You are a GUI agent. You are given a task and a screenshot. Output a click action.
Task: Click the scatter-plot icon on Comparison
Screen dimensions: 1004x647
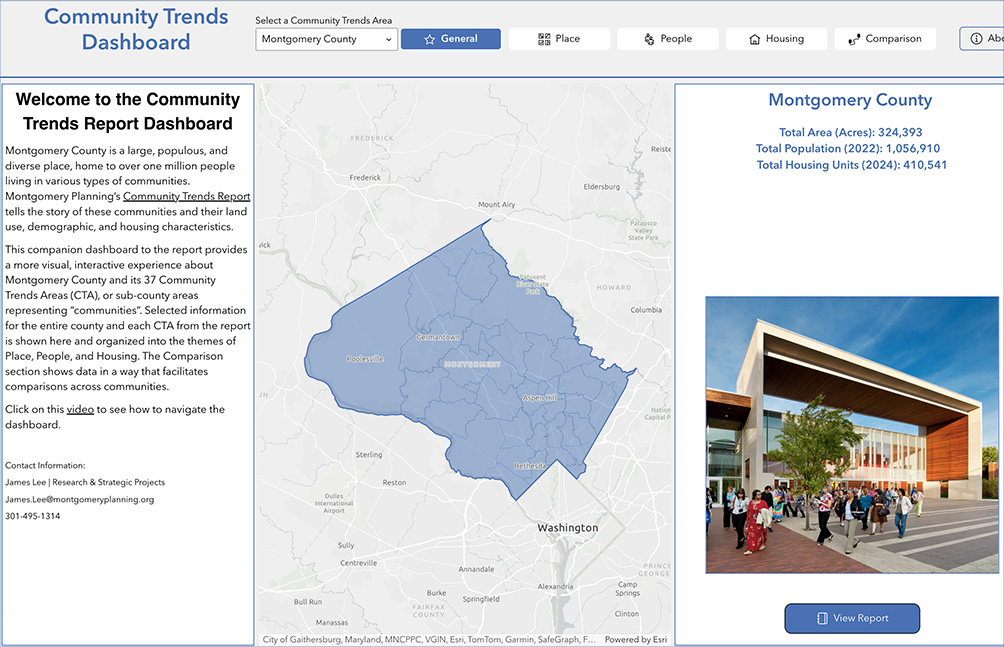pos(856,38)
